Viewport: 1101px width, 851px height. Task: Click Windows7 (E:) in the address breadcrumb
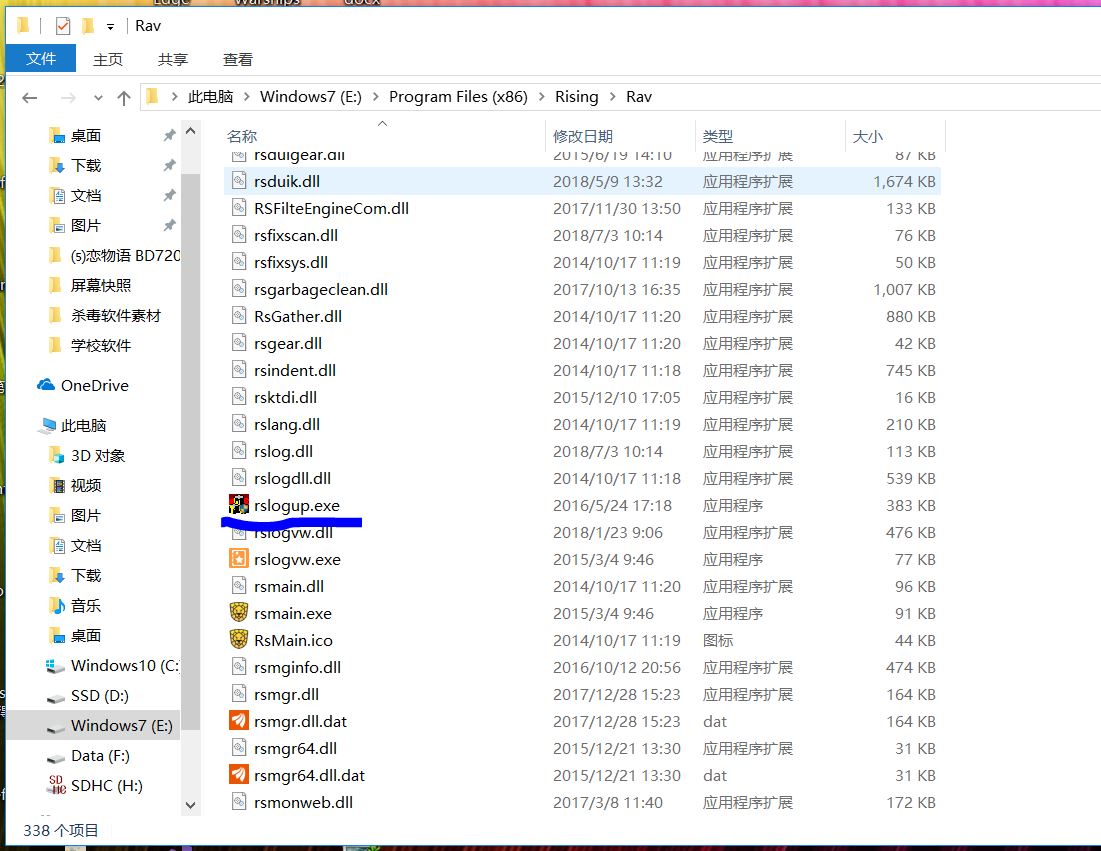[311, 97]
